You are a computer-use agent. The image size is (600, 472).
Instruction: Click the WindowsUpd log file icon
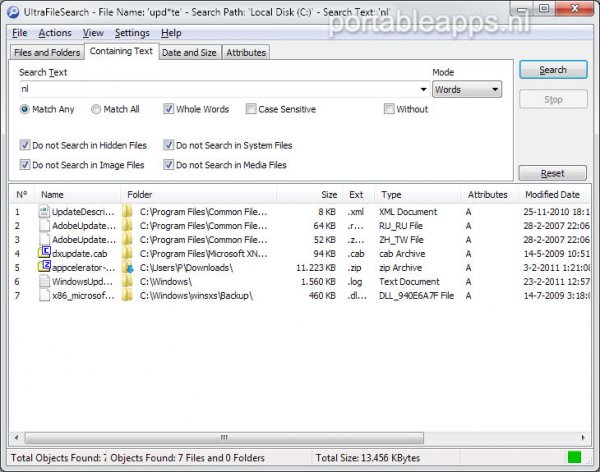coord(44,282)
